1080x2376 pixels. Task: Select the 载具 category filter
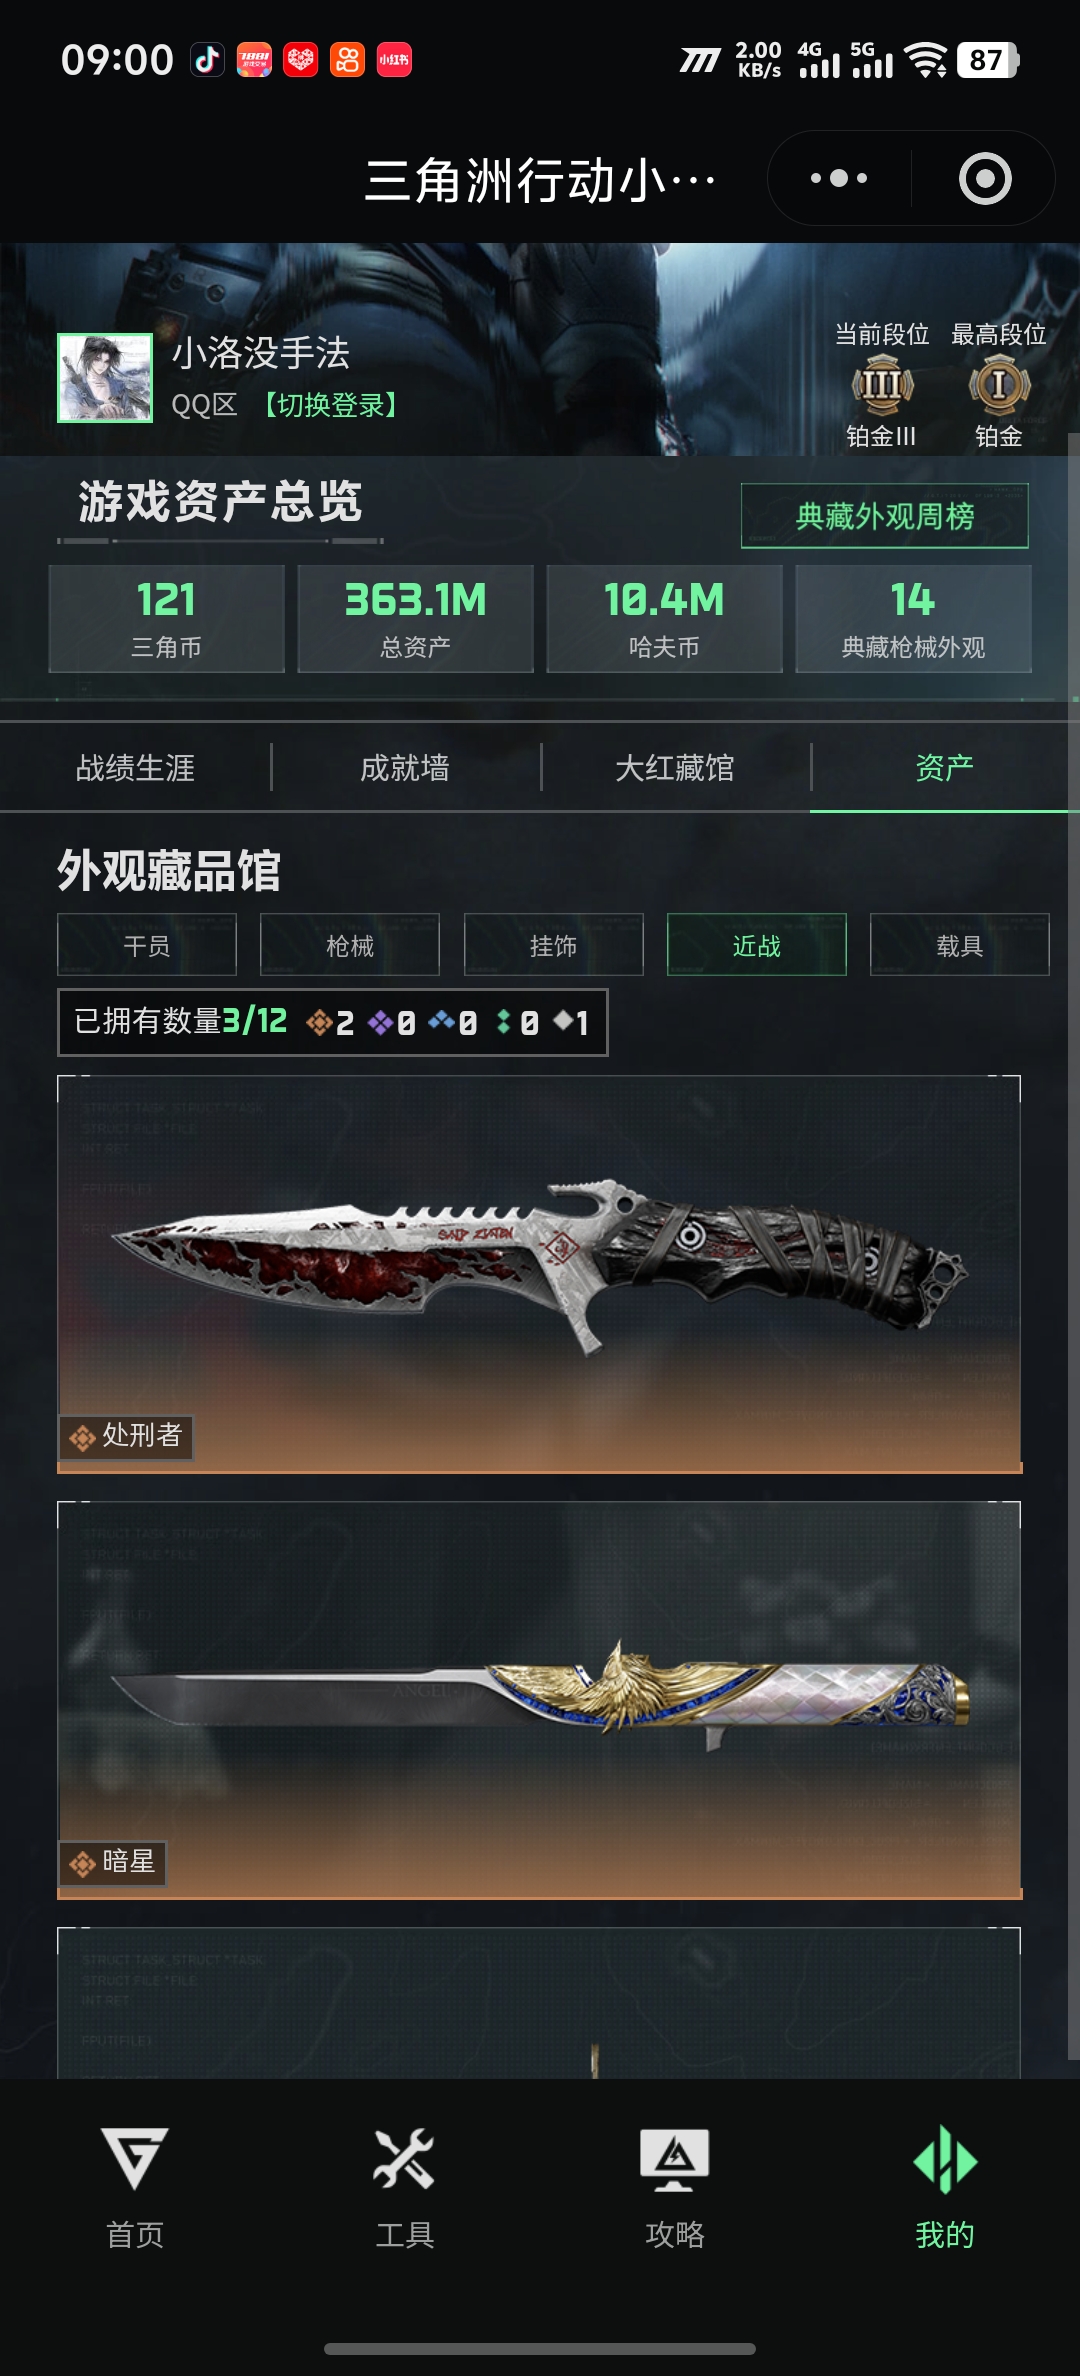tap(960, 945)
